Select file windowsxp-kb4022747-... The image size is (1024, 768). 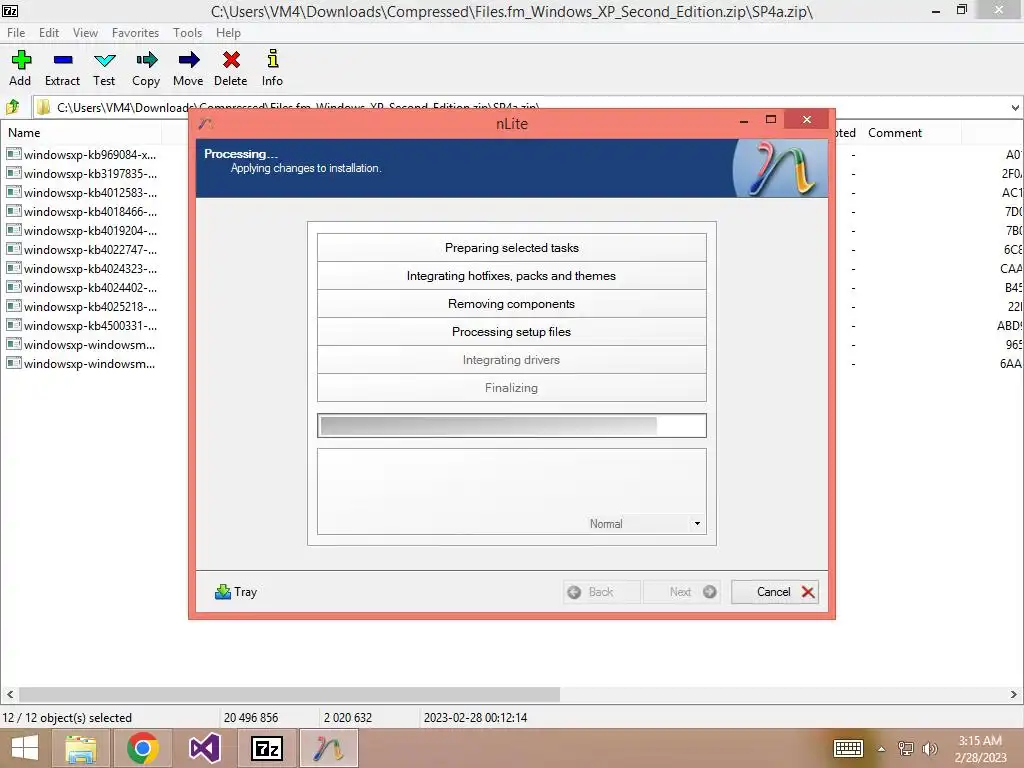pyautogui.click(x=82, y=249)
